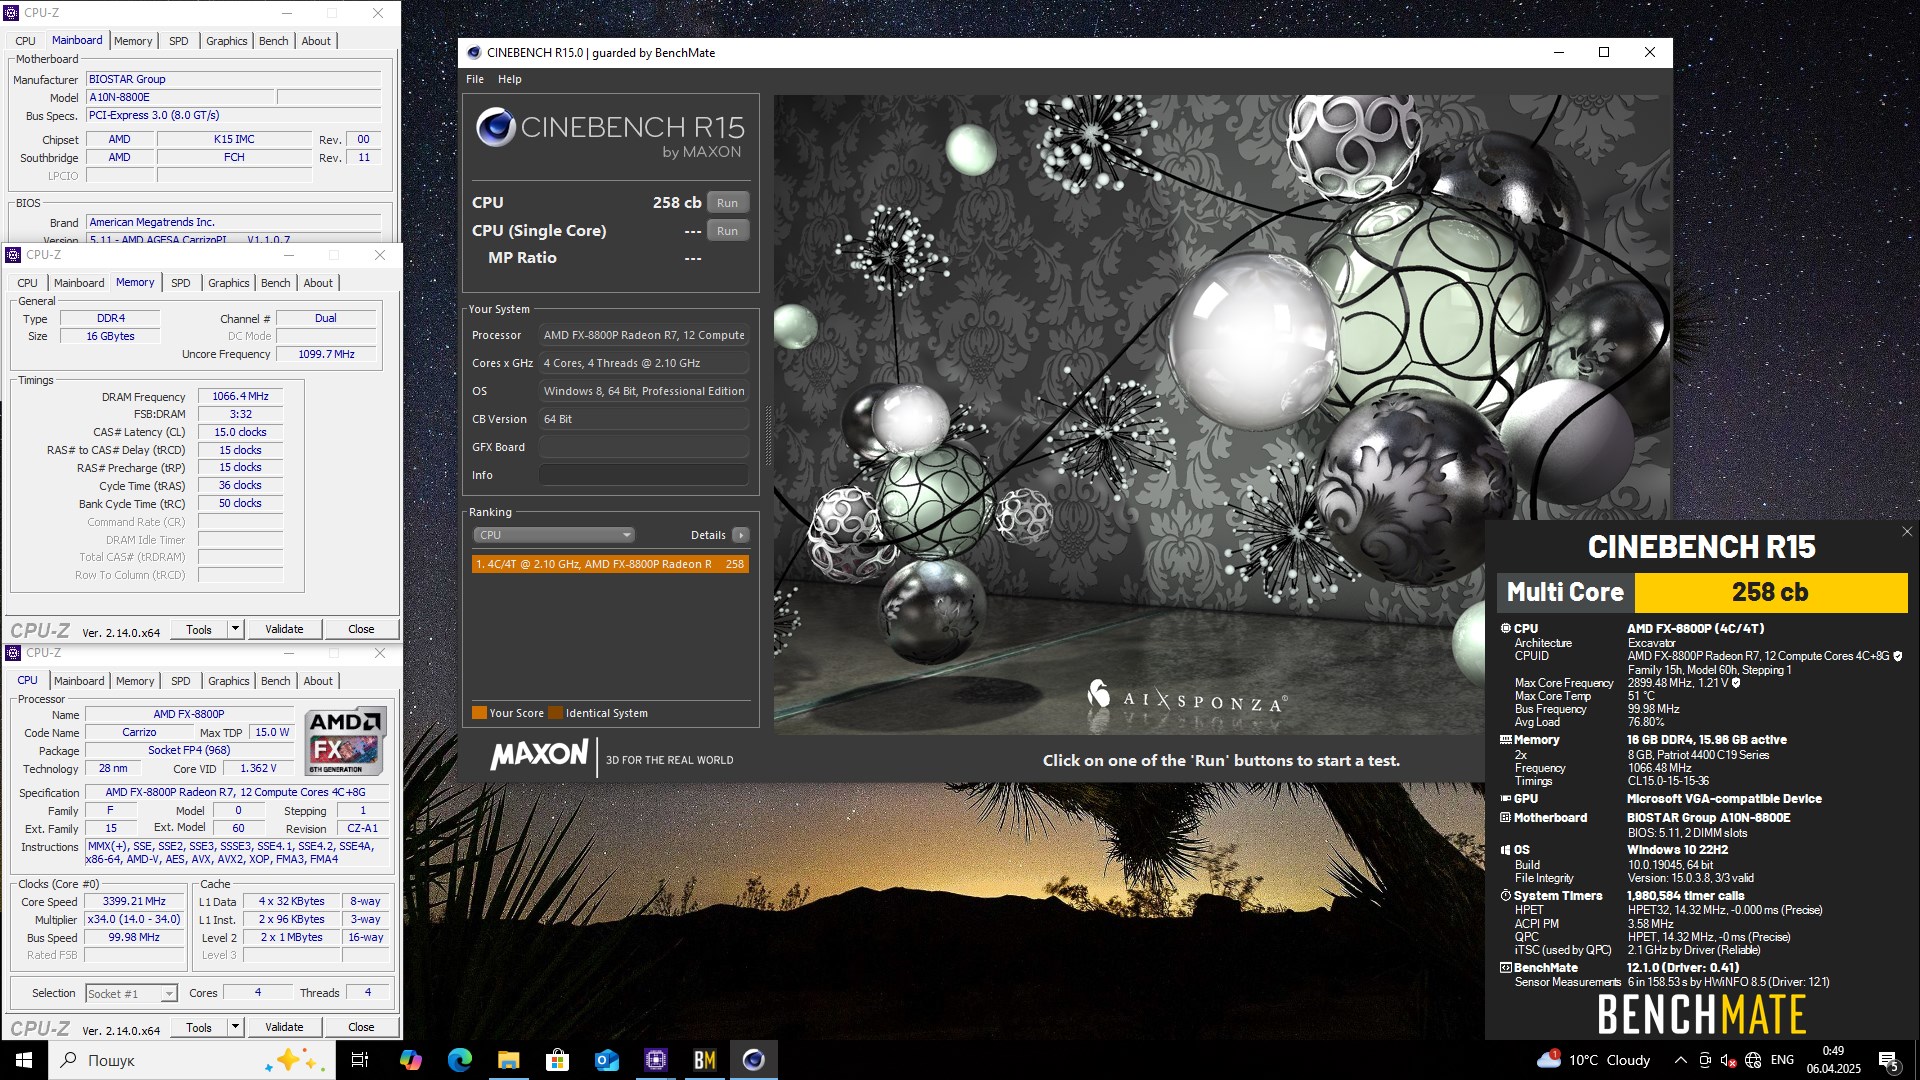Switch to CPU tab in top CPU-Z window
This screenshot has height=1080, width=1920.
26,41
